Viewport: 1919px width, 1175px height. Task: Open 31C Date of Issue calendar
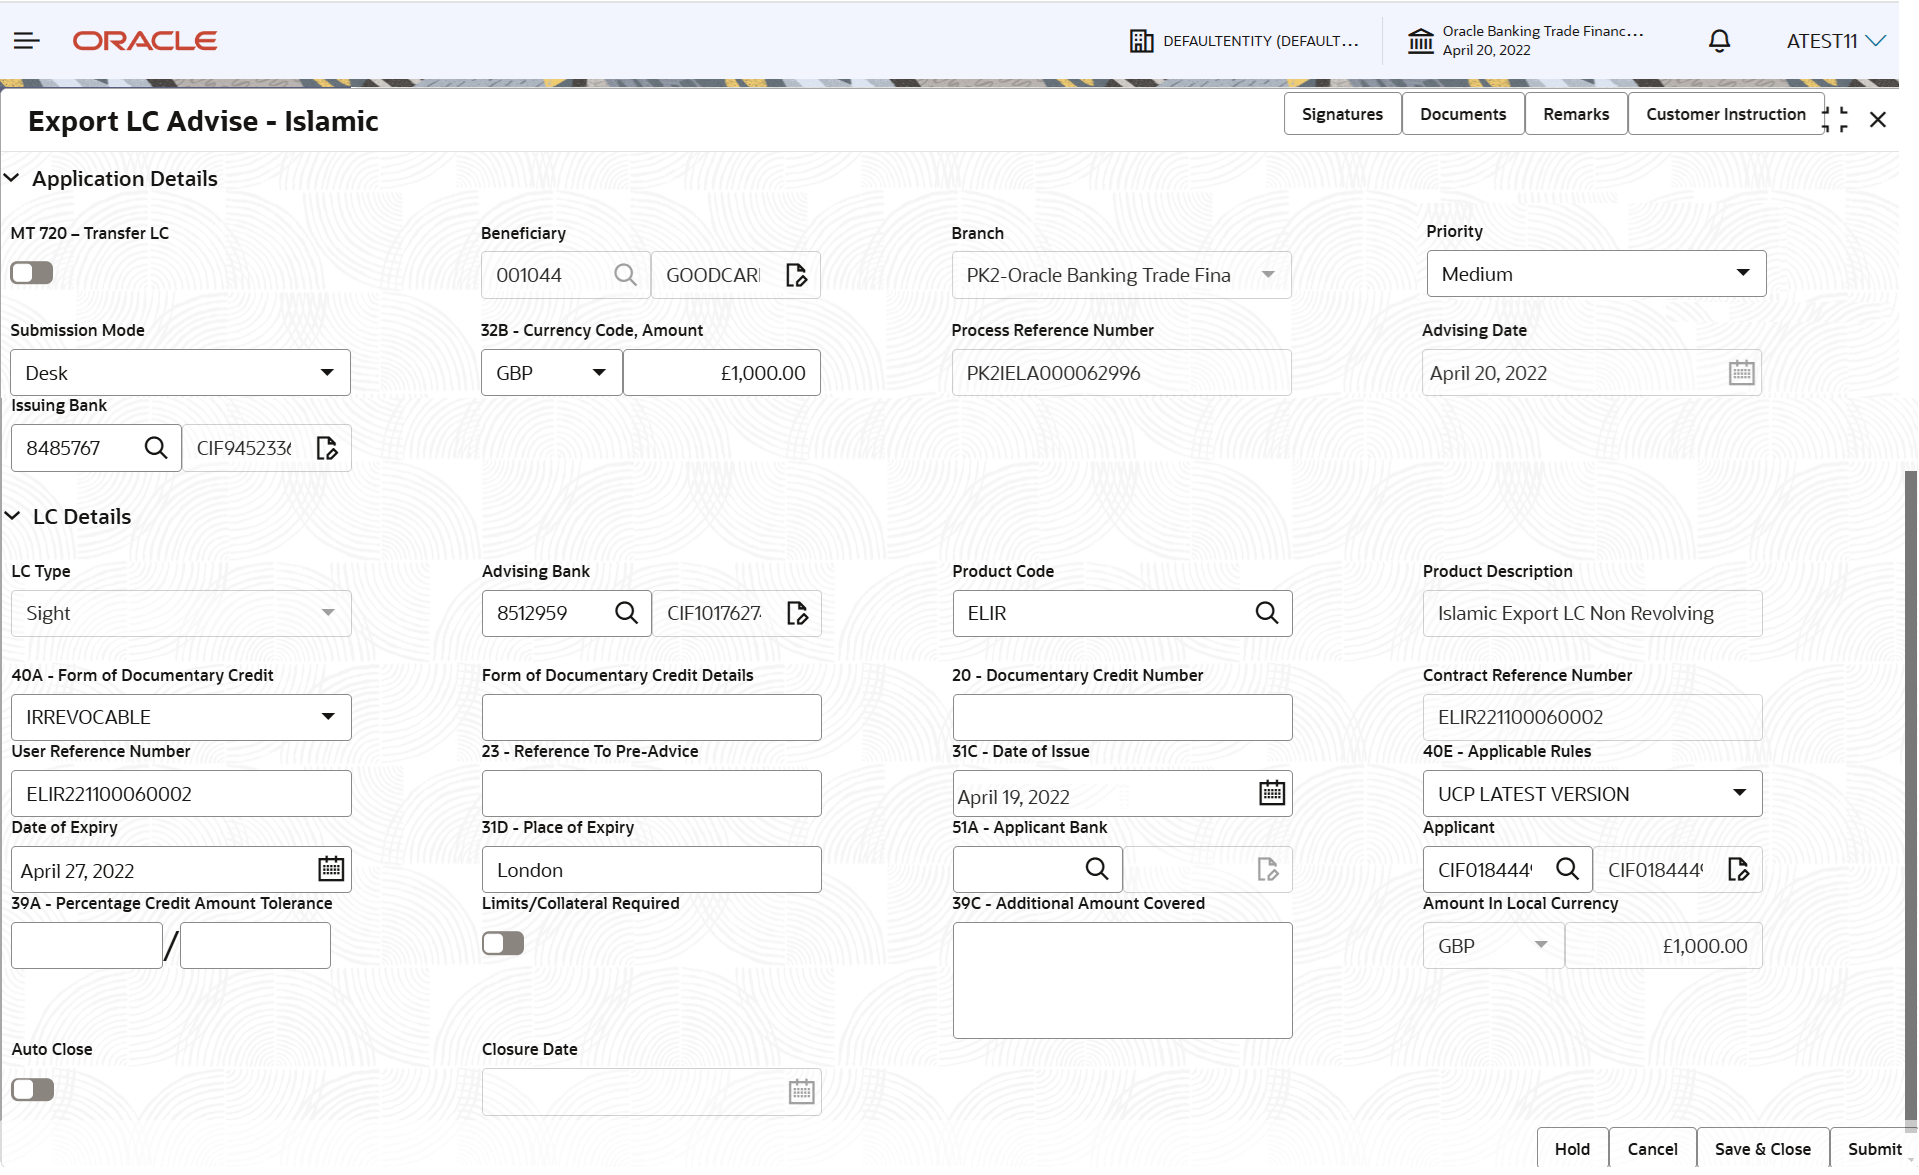[x=1271, y=793]
